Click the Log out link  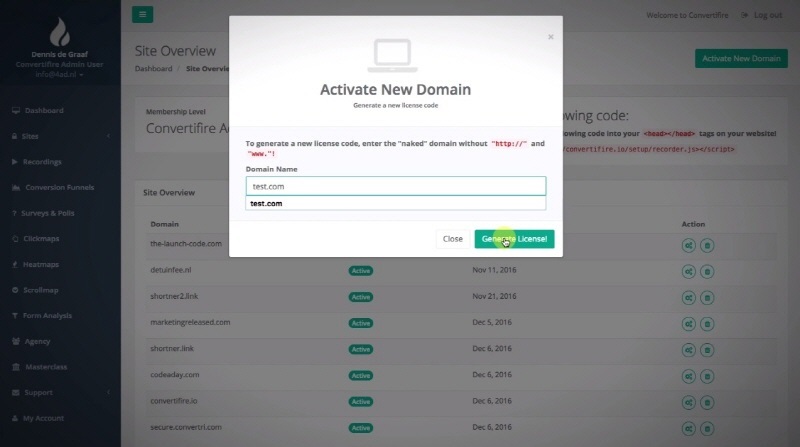click(x=762, y=15)
